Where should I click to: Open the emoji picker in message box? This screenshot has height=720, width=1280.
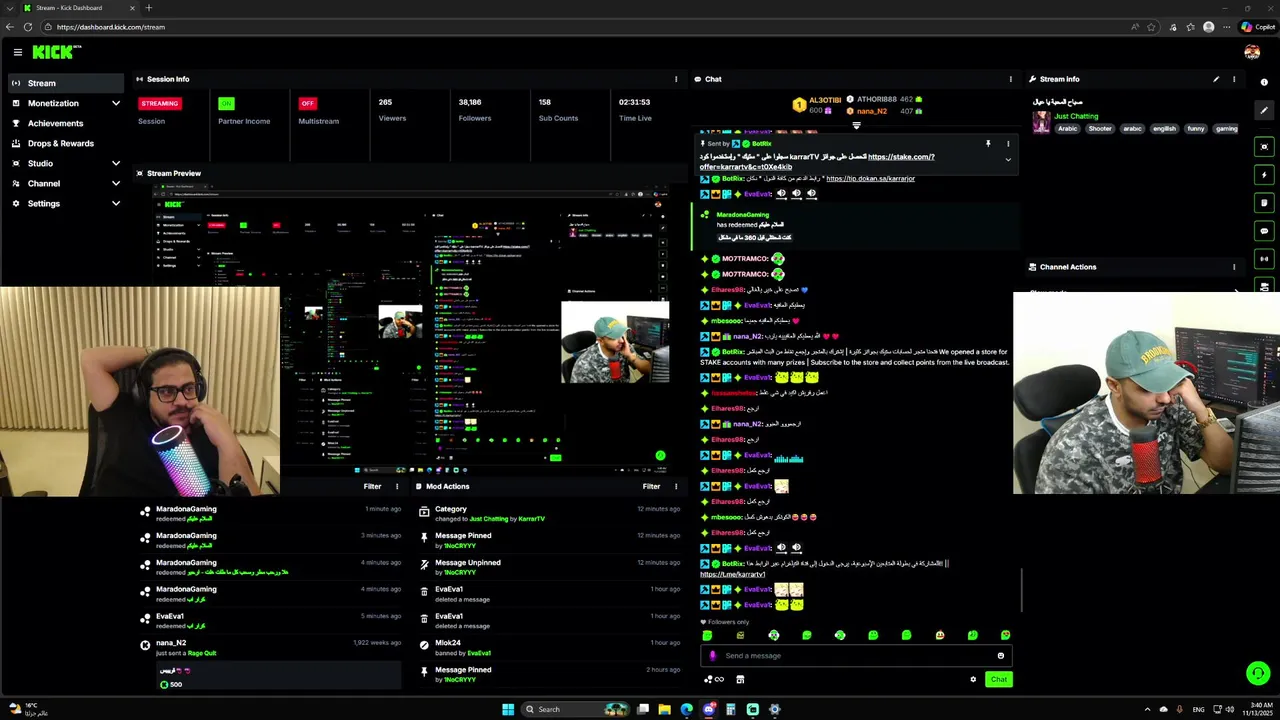click(1000, 656)
